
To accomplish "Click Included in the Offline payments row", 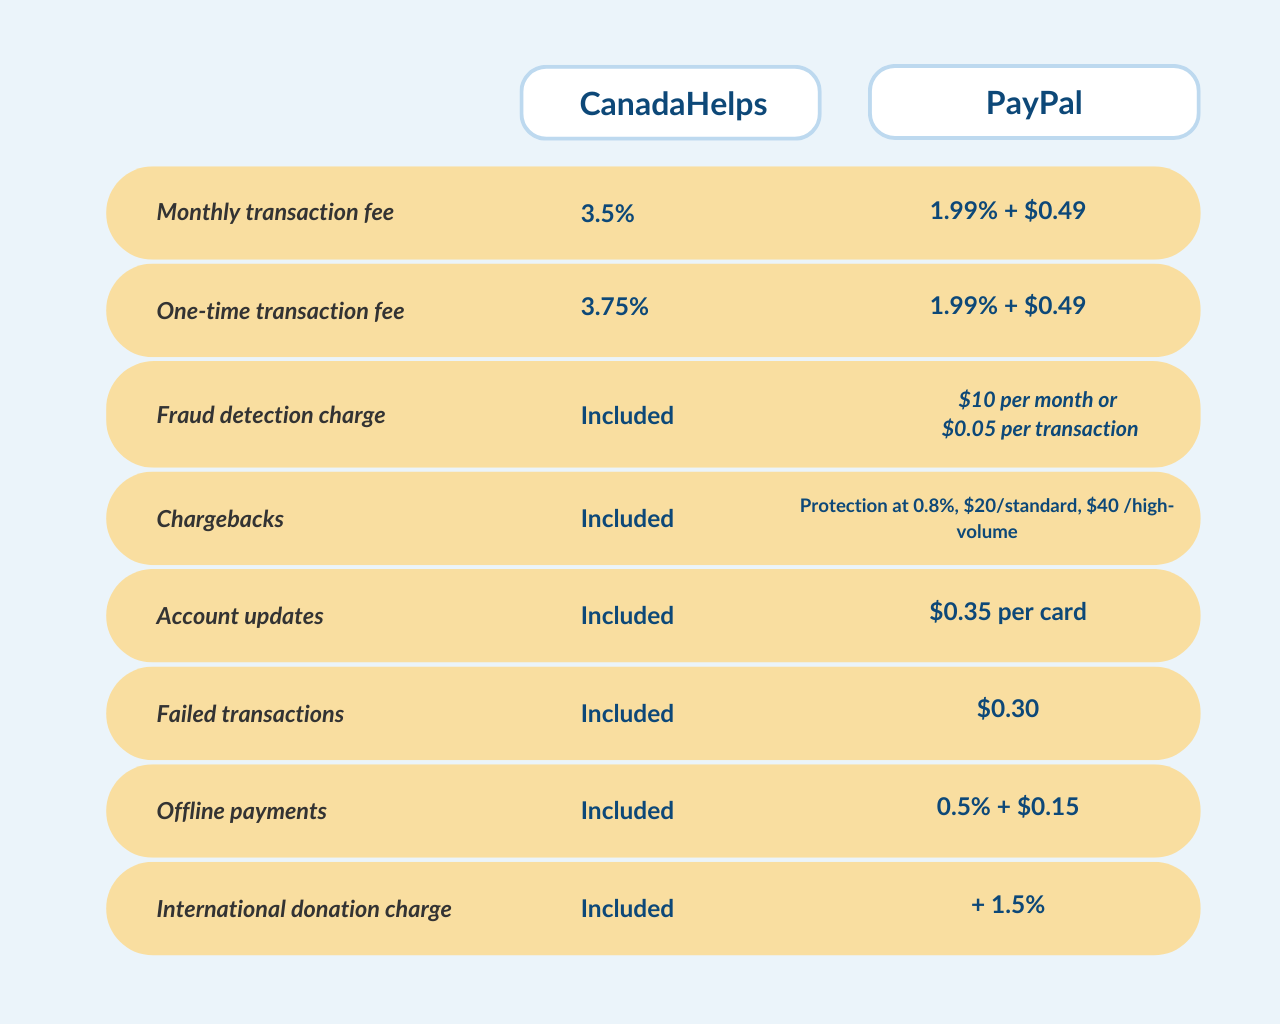I will point(627,811).
